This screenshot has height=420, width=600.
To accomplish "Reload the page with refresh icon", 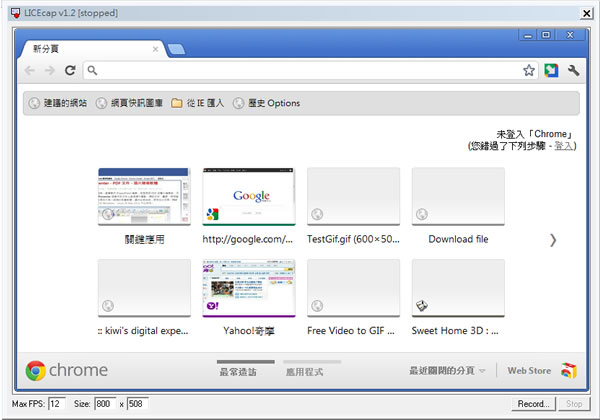I will 70,71.
